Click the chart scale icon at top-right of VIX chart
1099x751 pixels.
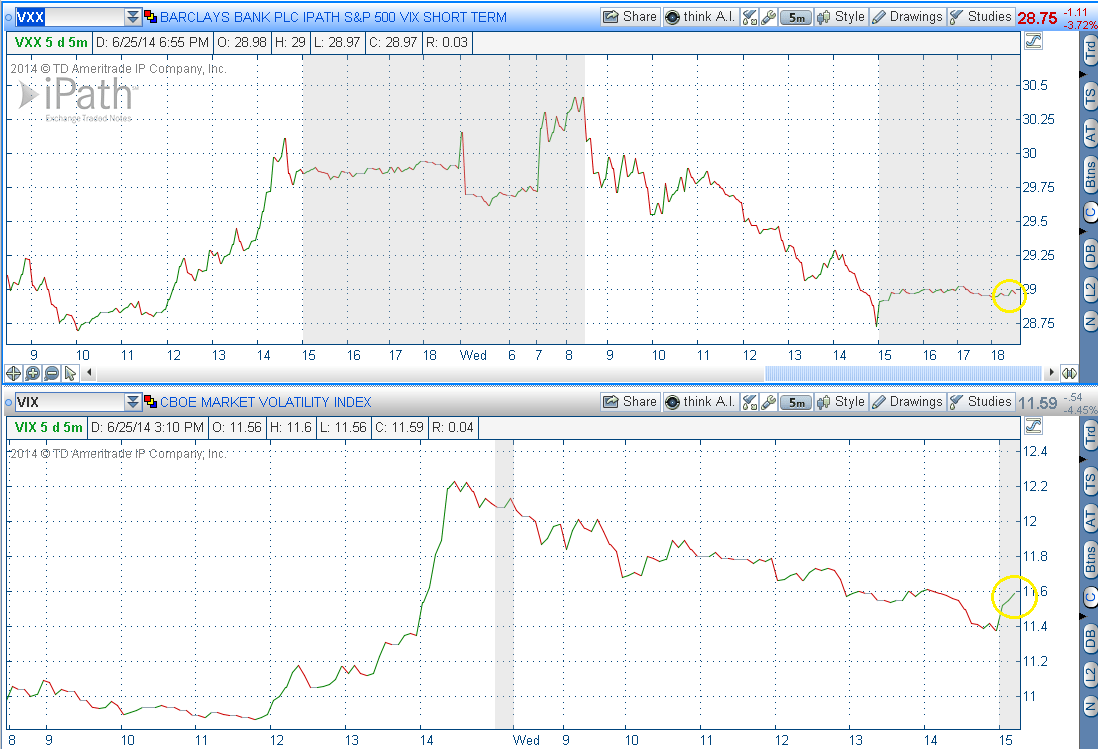pyautogui.click(x=1034, y=427)
